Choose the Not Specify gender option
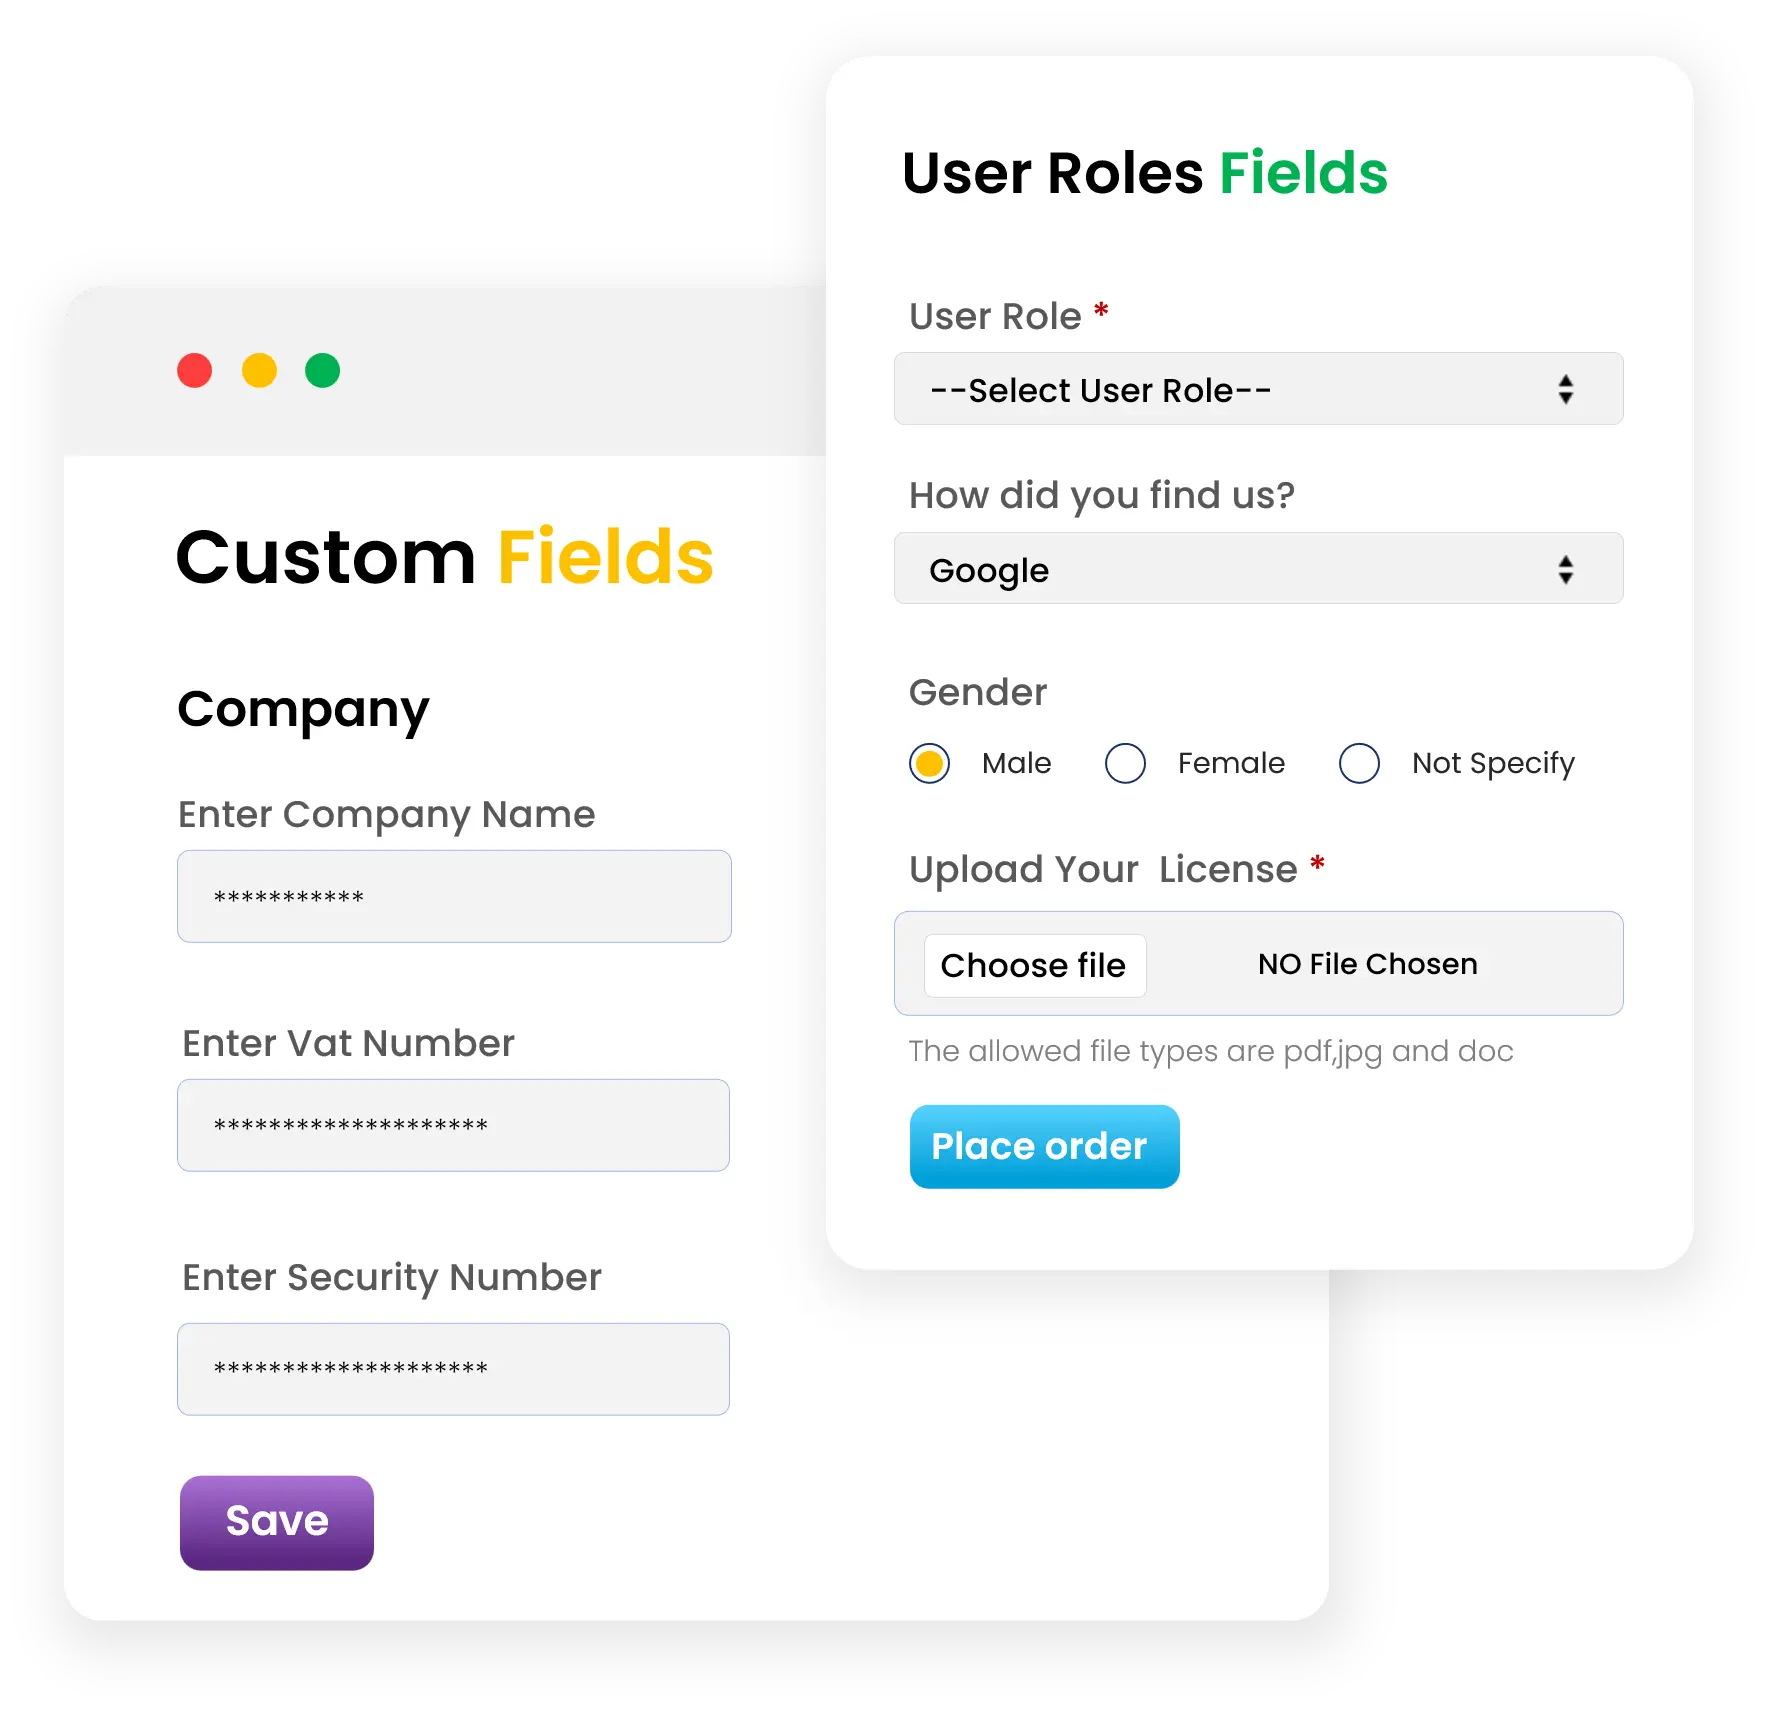This screenshot has height=1709, width=1765. [1359, 764]
